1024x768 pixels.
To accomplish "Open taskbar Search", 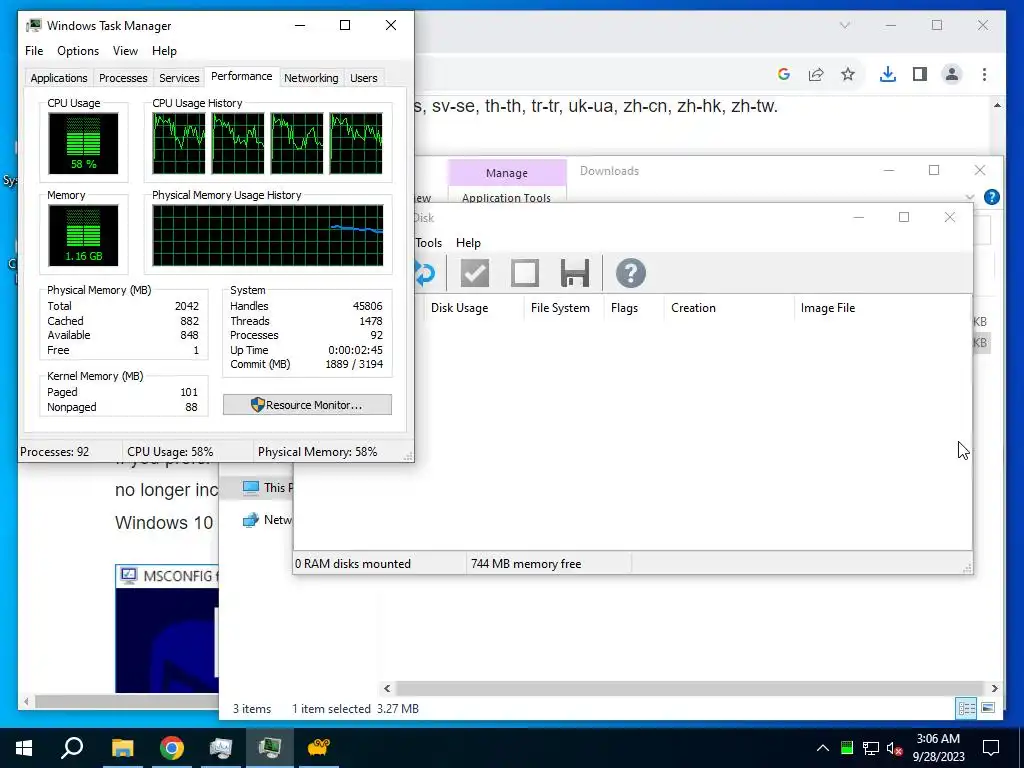I will [x=72, y=748].
